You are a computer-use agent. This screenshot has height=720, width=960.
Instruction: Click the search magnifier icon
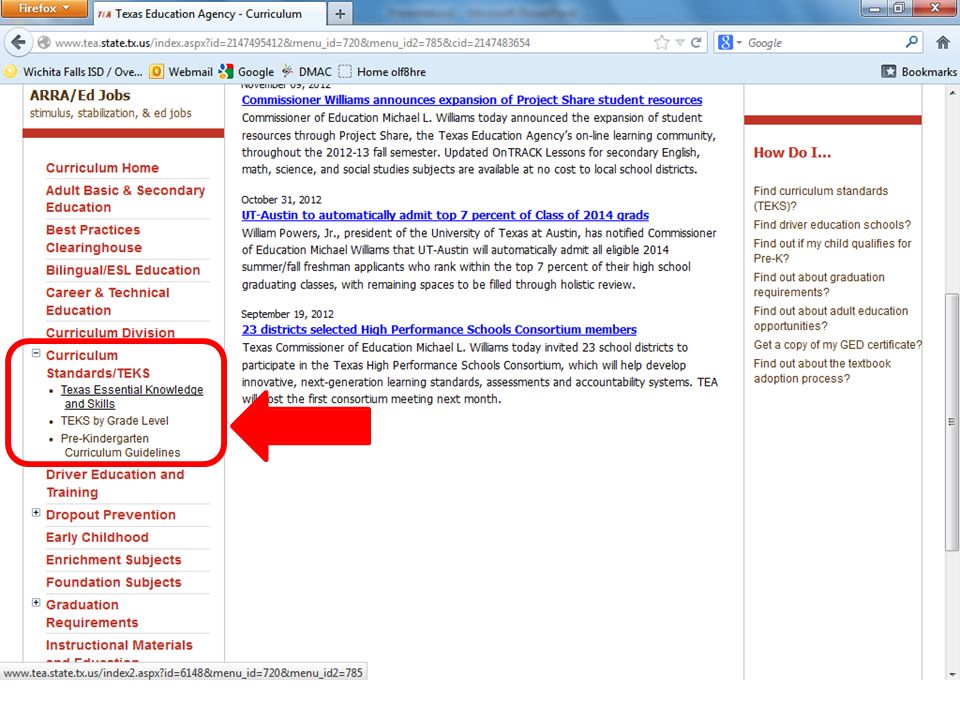(912, 42)
